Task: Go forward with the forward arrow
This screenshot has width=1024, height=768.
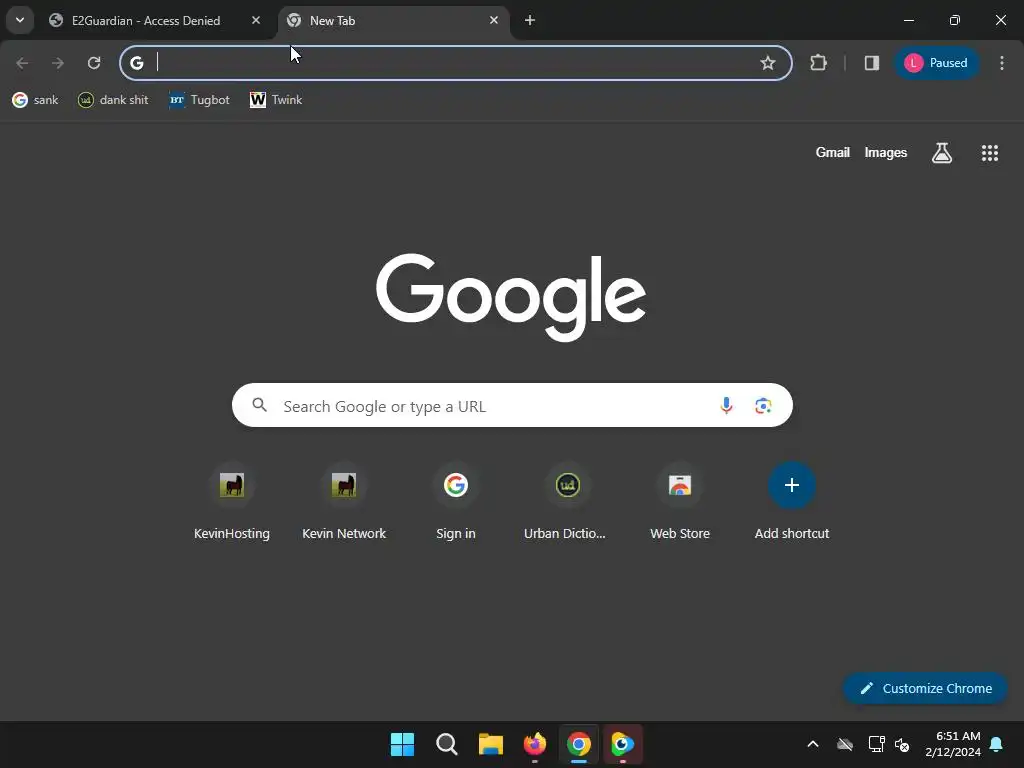Action: point(58,63)
